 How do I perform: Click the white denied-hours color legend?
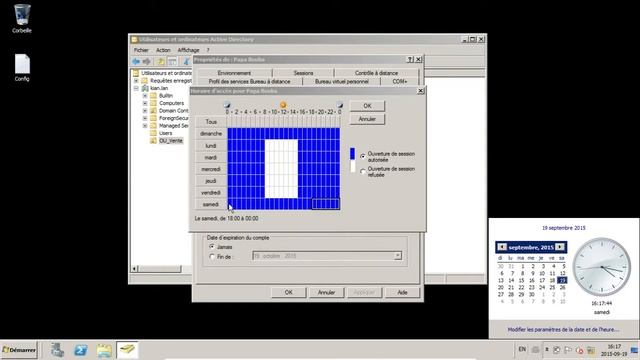(353, 166)
